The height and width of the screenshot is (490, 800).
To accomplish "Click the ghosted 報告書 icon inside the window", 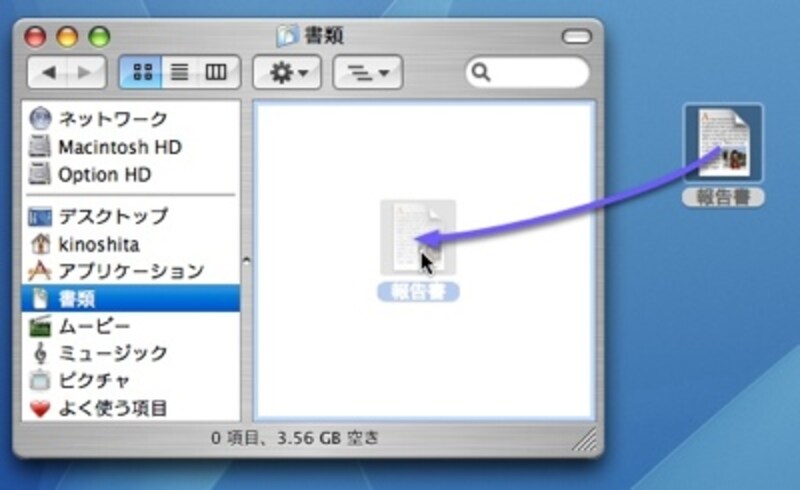I will tap(418, 237).
